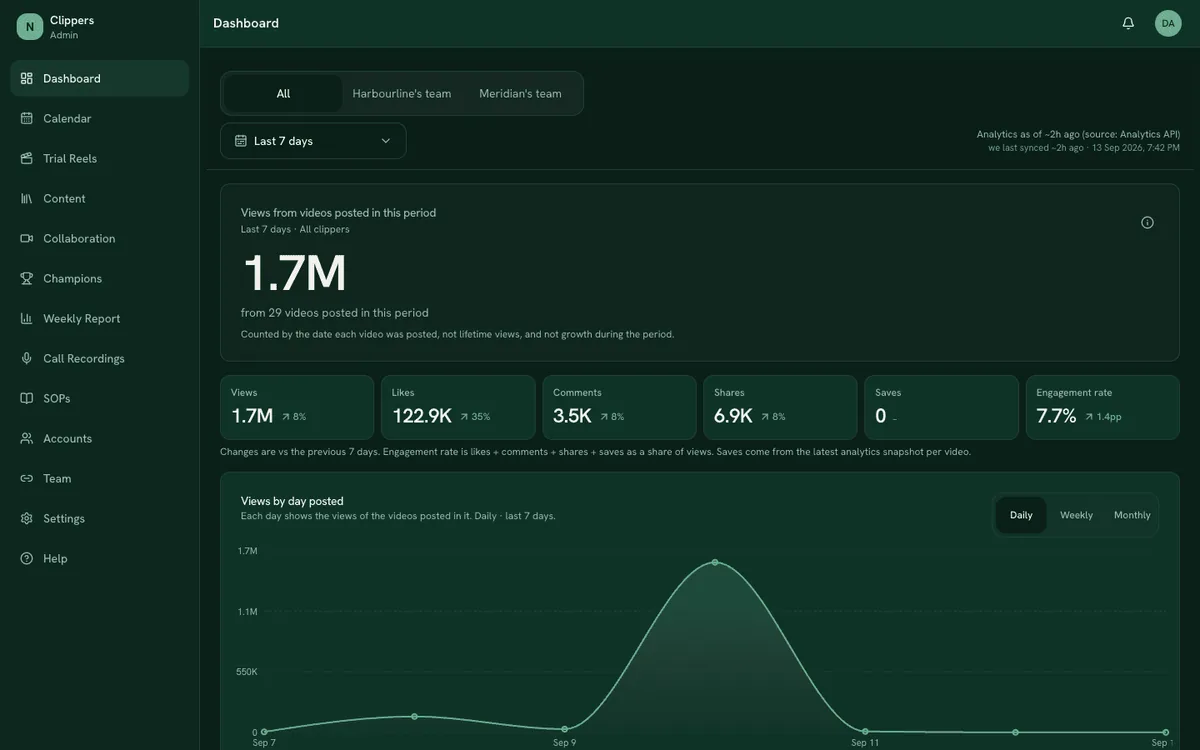
Task: Open the Content section link
Action: coord(99,198)
